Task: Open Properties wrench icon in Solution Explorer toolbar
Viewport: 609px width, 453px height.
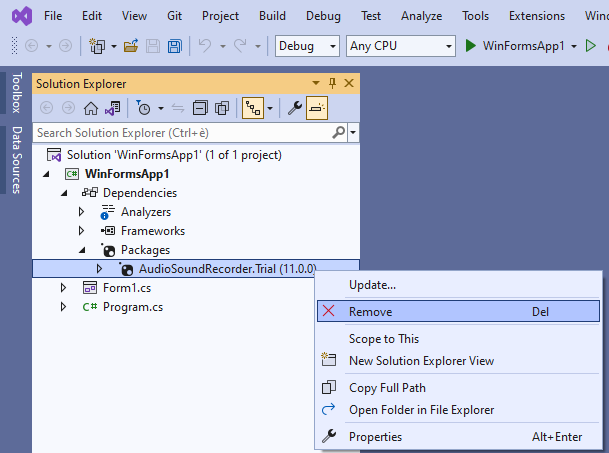Action: coord(295,108)
